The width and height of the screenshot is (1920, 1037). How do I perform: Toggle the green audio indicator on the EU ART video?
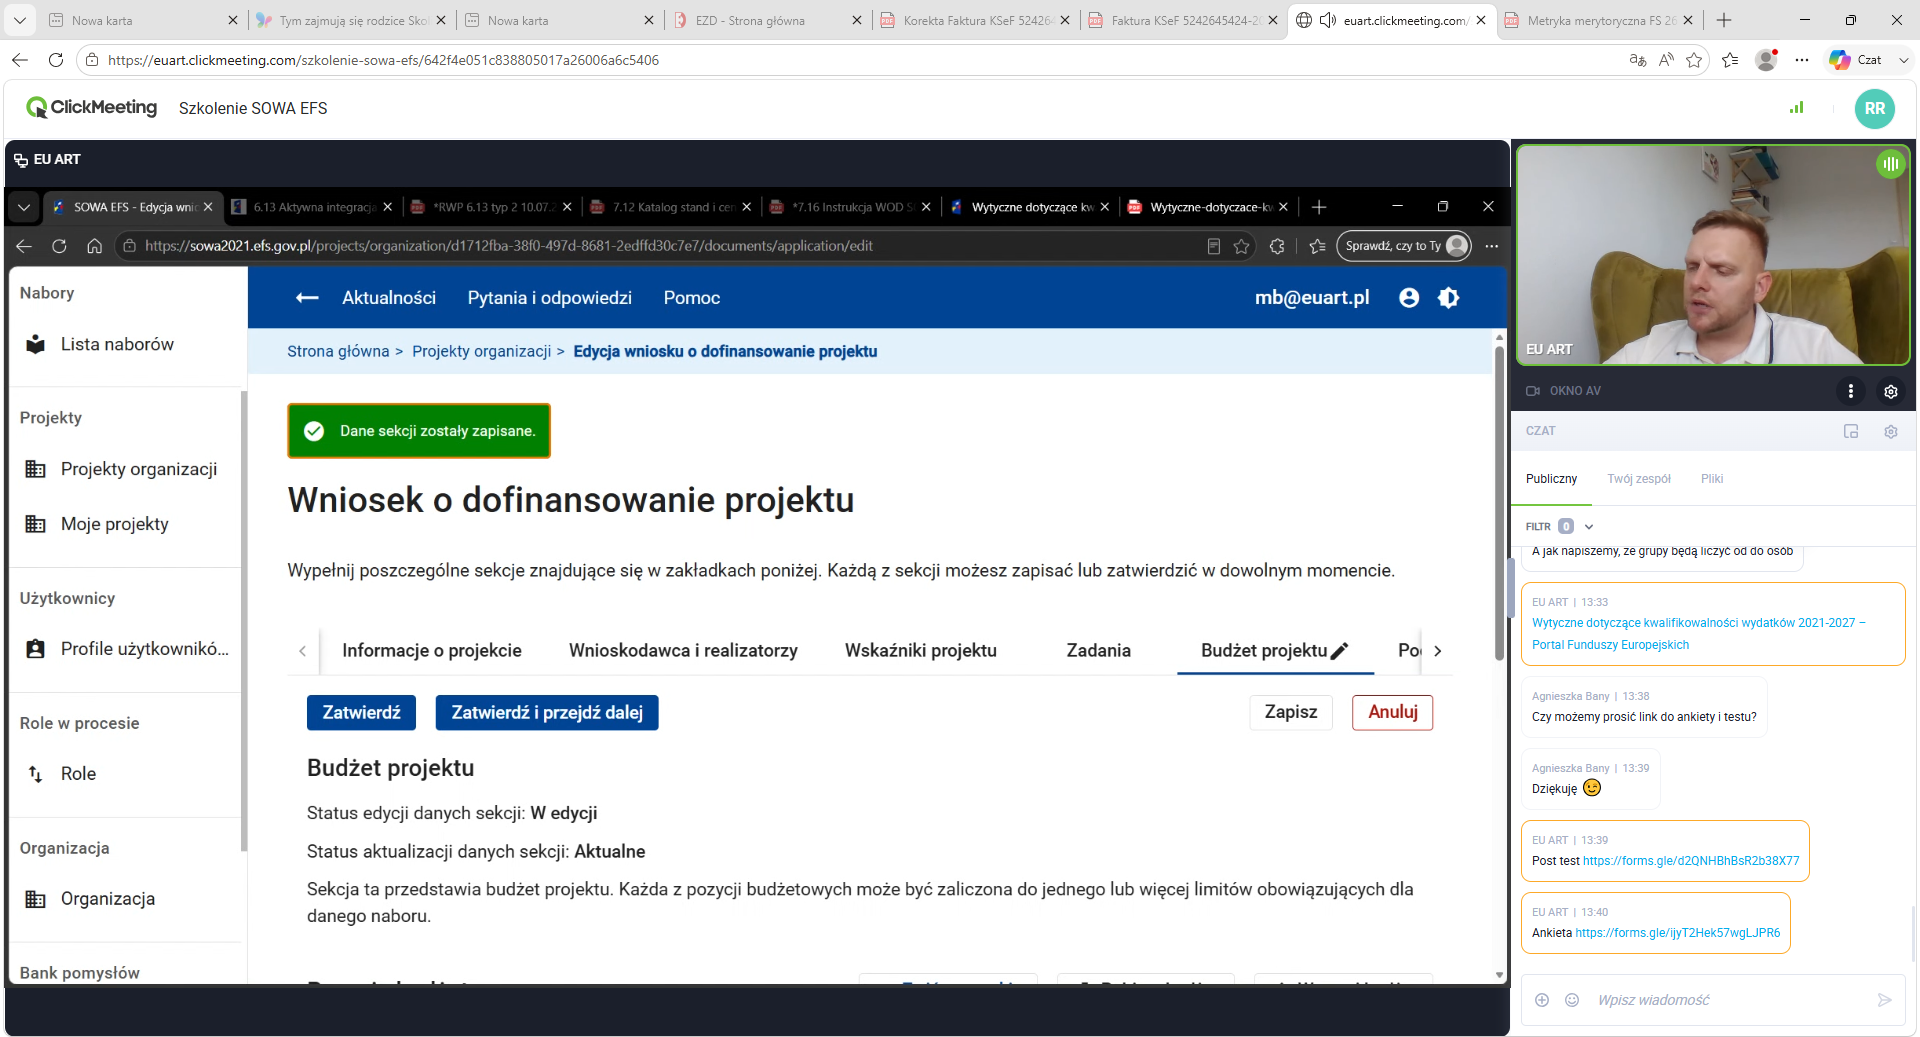(x=1890, y=164)
